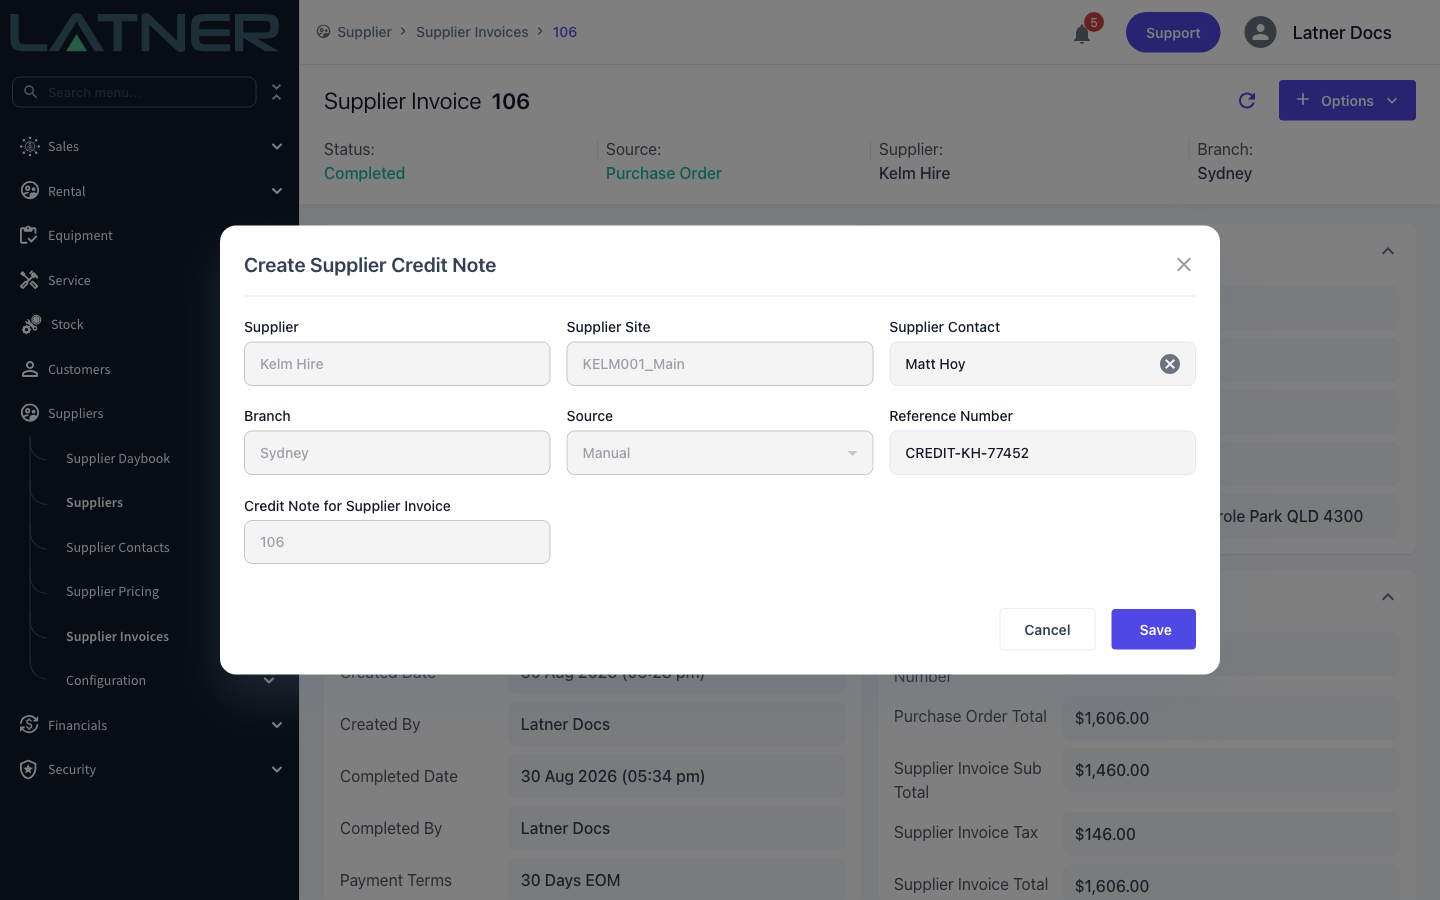Screen dimensions: 1440x900
Task: Expand the Sales menu chevron
Action: (277, 146)
